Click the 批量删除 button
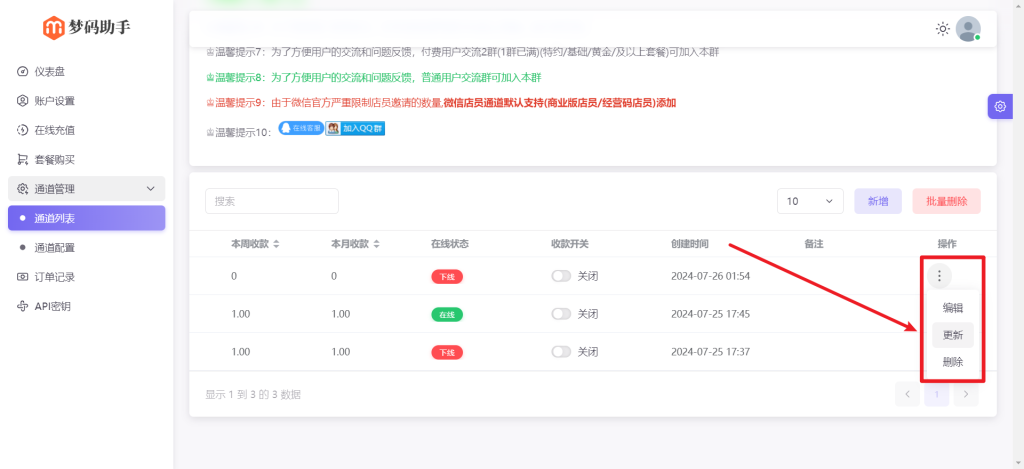 tap(946, 201)
